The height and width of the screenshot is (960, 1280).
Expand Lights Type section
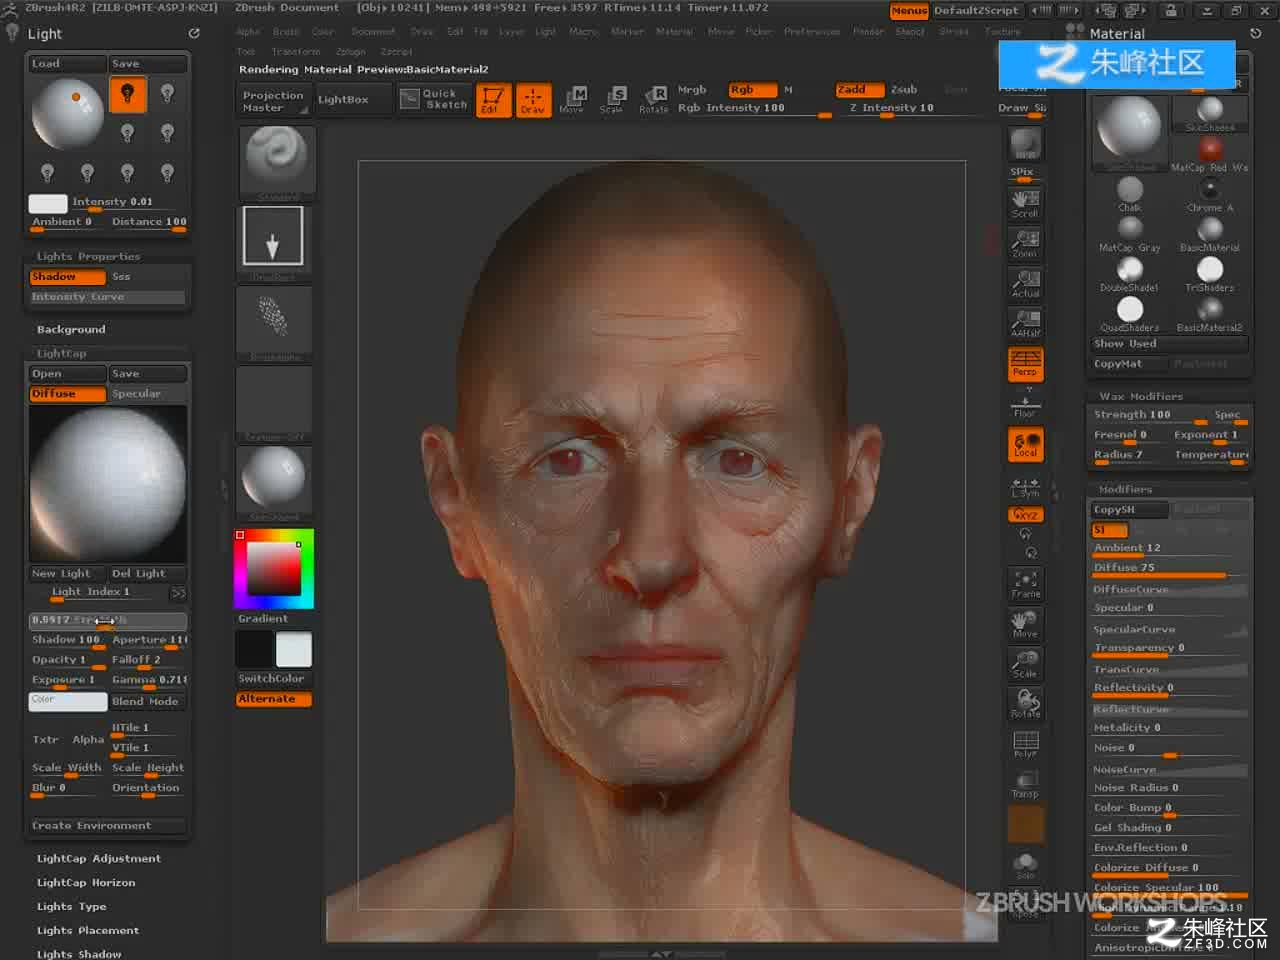(71, 906)
